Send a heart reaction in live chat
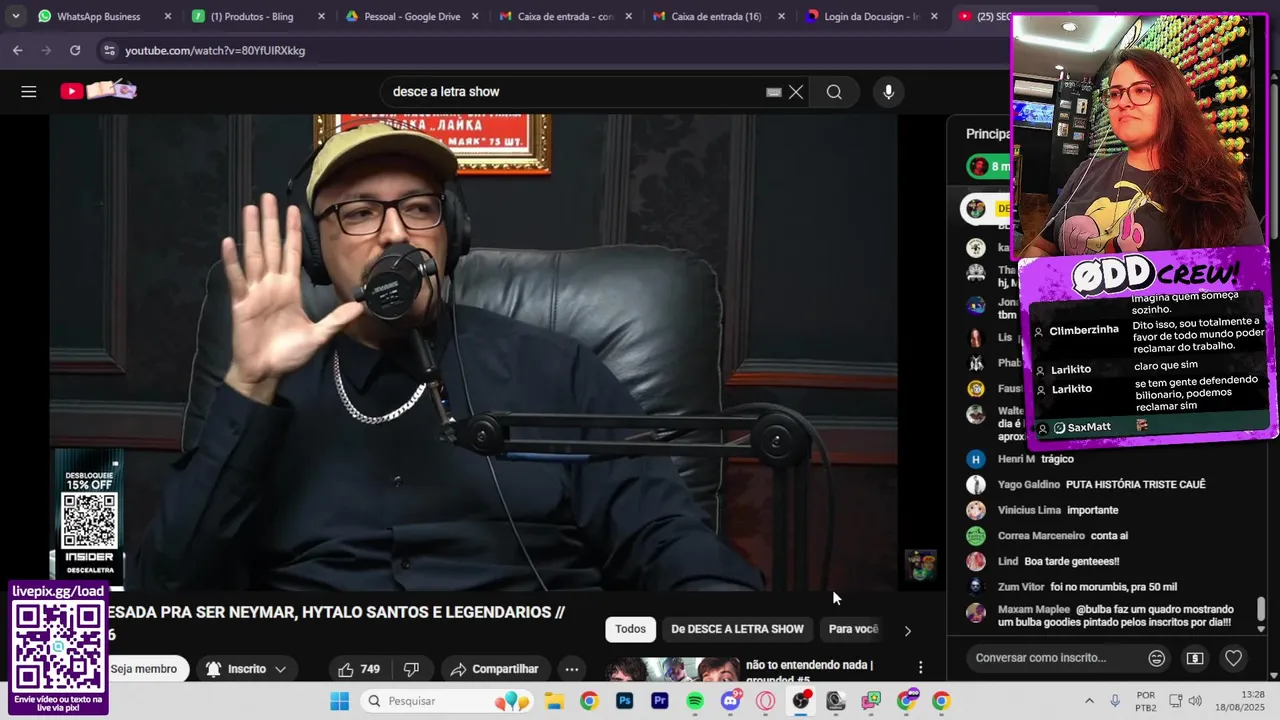 pyautogui.click(x=1233, y=658)
